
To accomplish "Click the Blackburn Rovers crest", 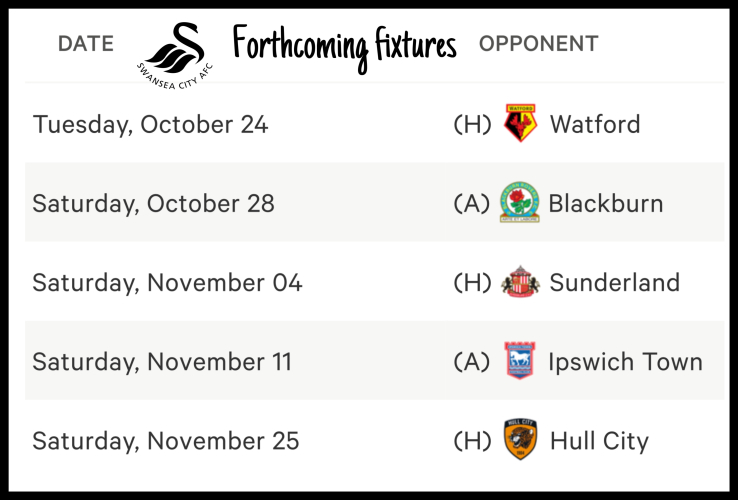I will (519, 203).
